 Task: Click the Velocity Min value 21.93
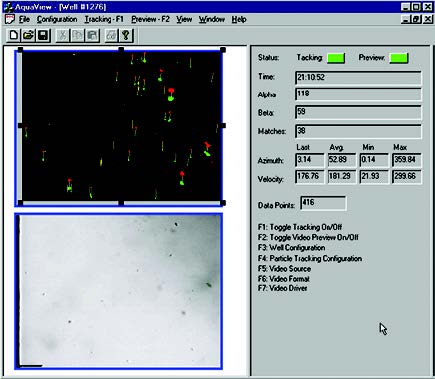374,177
